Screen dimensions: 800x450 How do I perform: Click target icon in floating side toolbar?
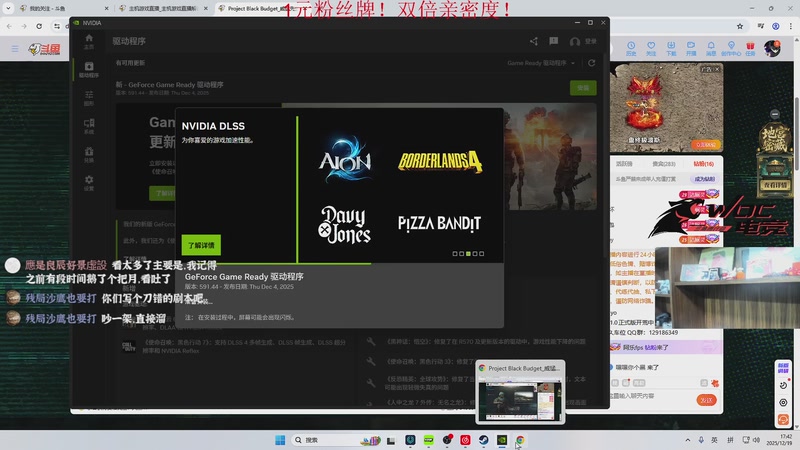783,403
